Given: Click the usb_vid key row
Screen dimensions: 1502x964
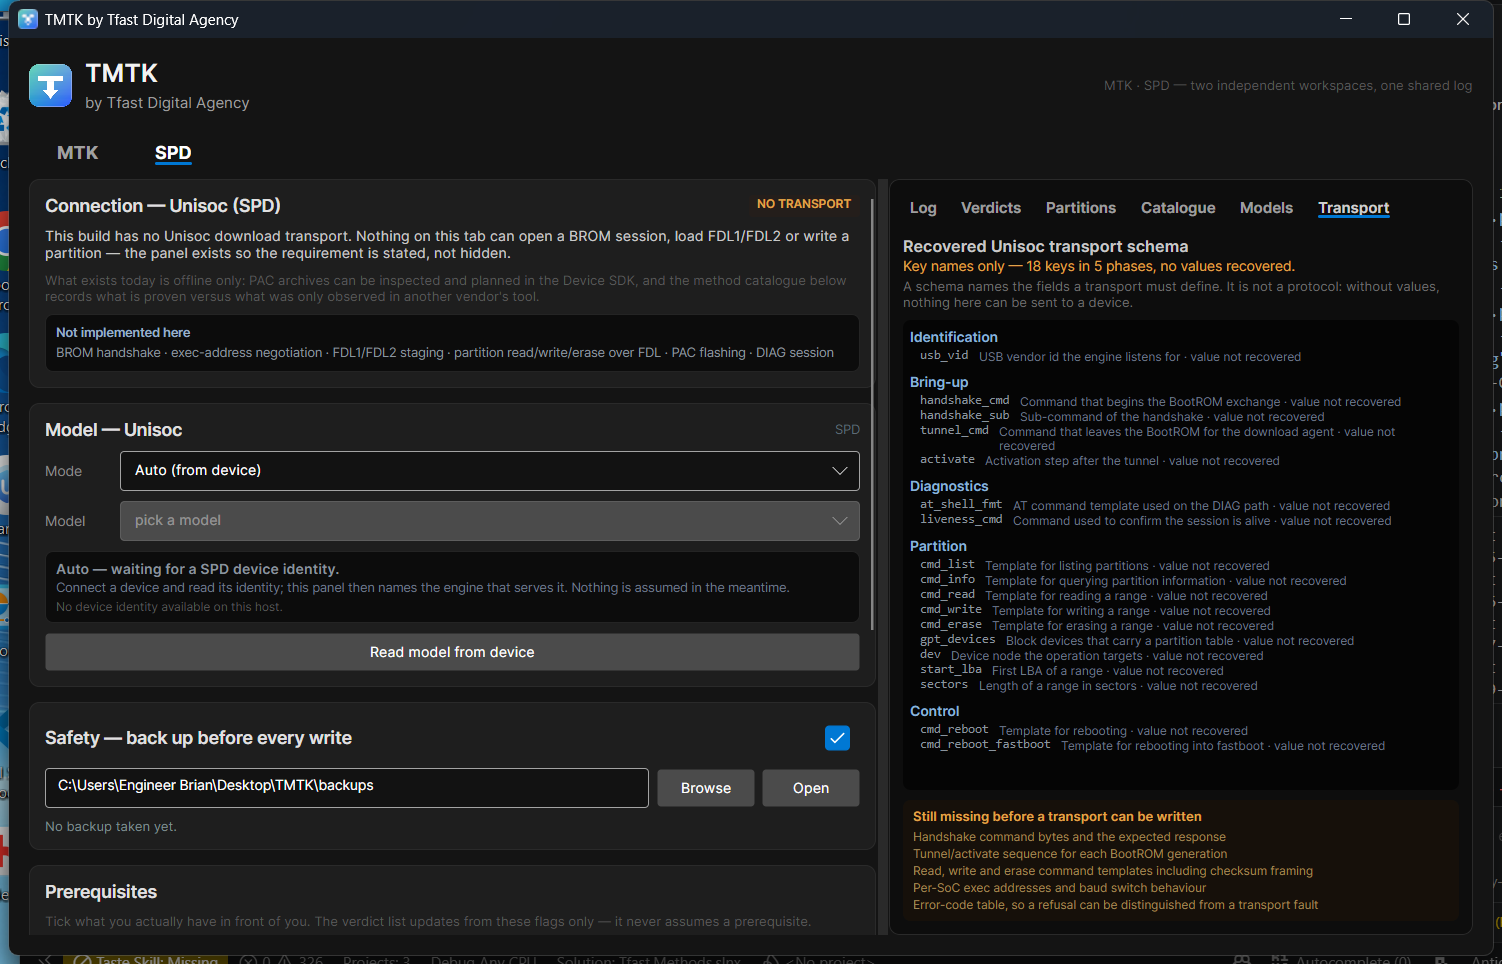Looking at the screenshot, I should tap(1110, 356).
